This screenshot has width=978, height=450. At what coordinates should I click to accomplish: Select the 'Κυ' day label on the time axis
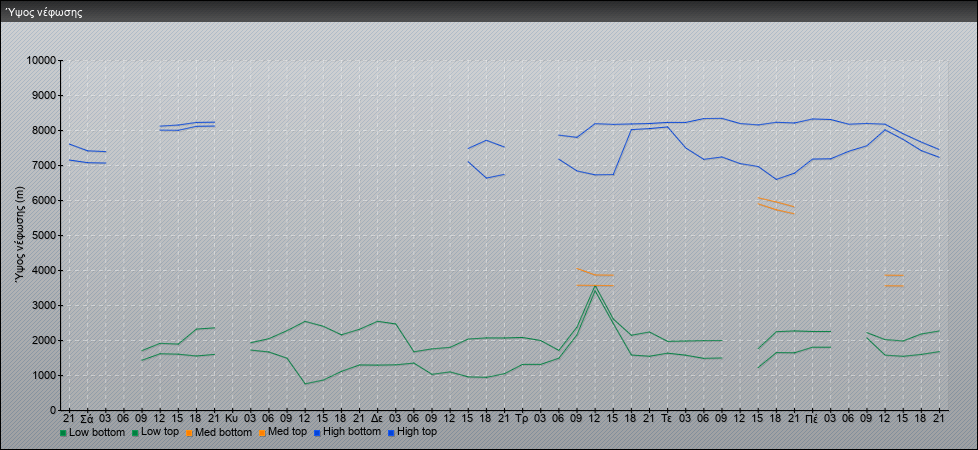click(x=232, y=418)
